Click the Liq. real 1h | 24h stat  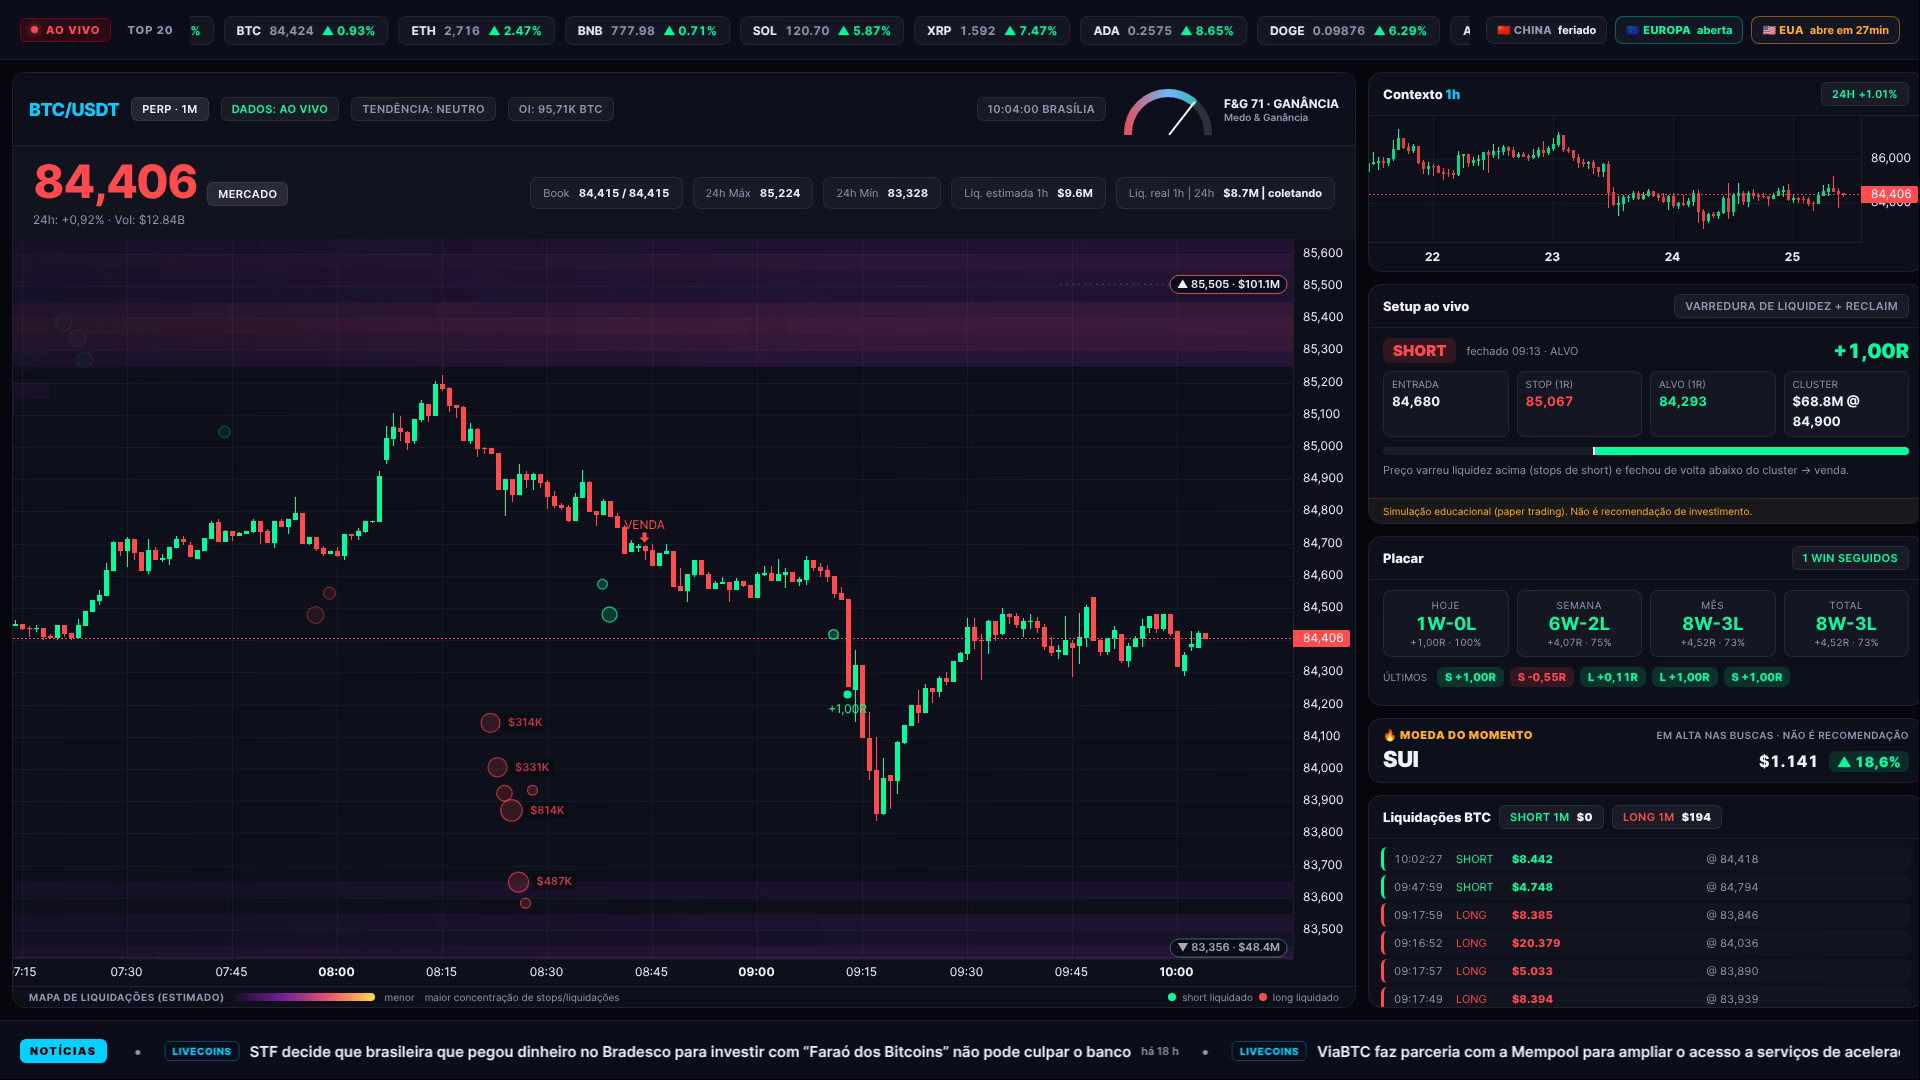[1225, 193]
